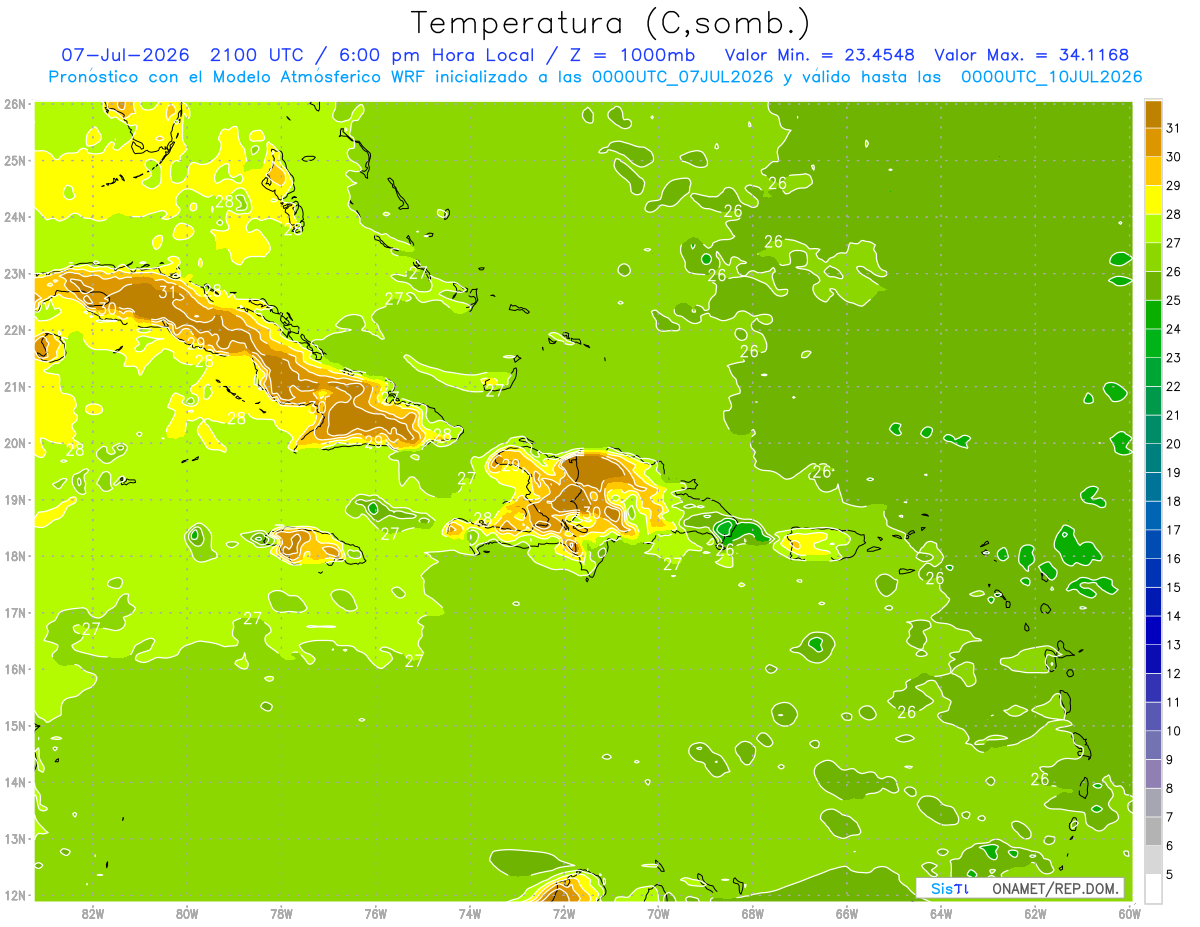
Task: Click the '66W' longitude axis label
Action: pos(847,913)
